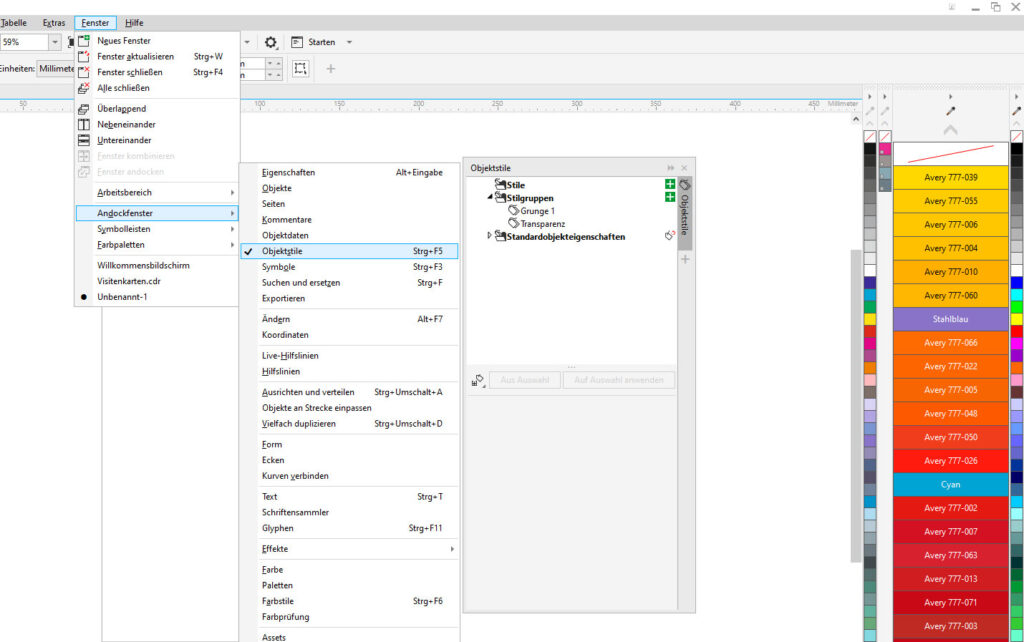This screenshot has width=1024, height=642.
Task: Click the plus icon in property bar
Action: coord(330,68)
